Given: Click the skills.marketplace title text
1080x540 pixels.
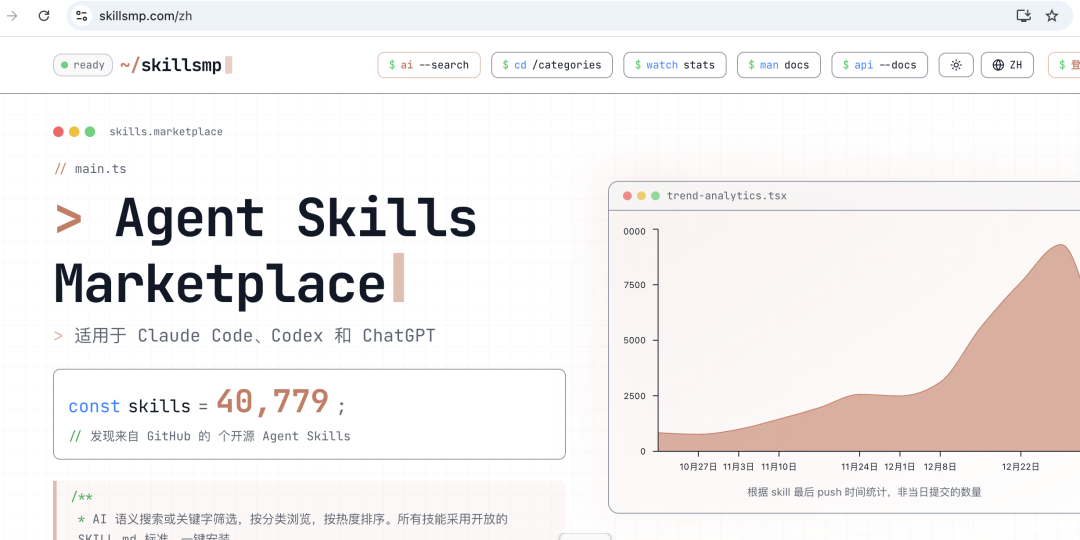Looking at the screenshot, I should (x=166, y=132).
